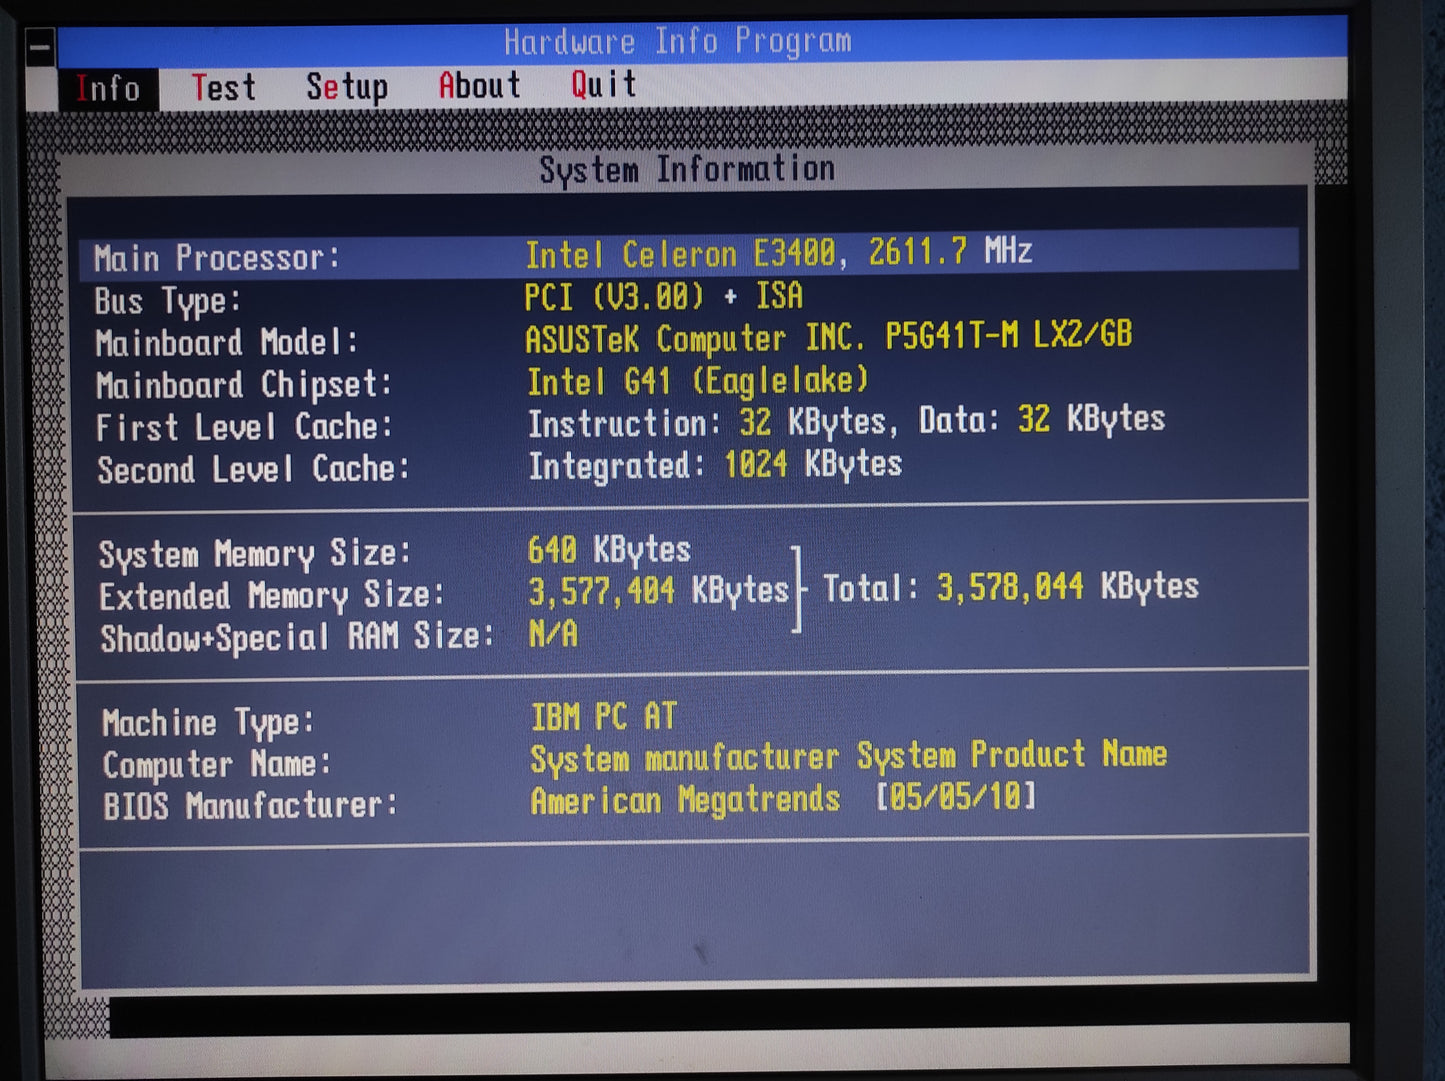Open the Info menu
The width and height of the screenshot is (1445, 1081).
tap(107, 88)
